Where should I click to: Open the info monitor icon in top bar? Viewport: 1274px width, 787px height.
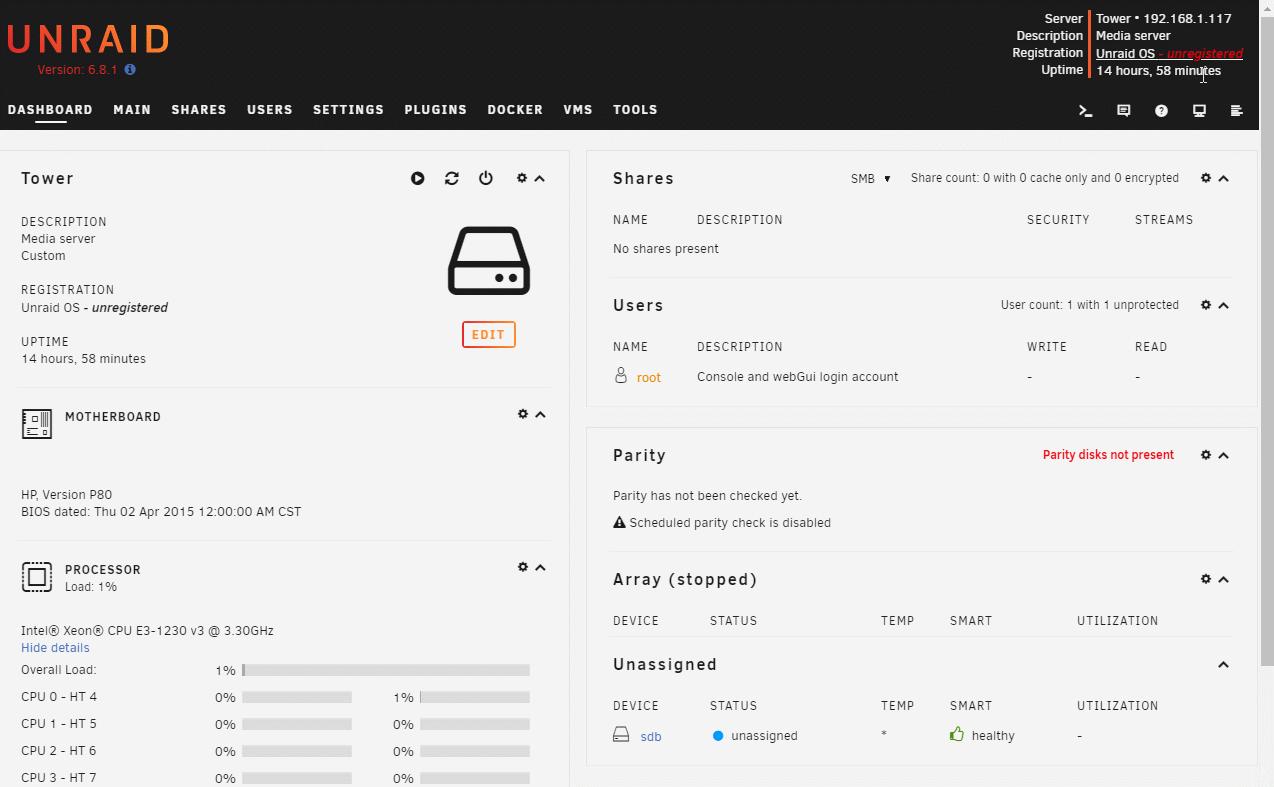pyautogui.click(x=1199, y=111)
